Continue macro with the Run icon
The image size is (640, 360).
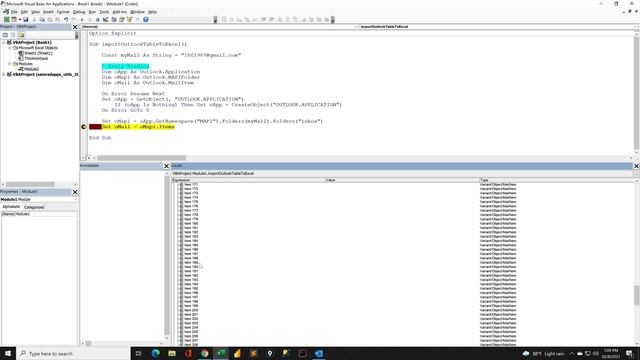click(82, 20)
